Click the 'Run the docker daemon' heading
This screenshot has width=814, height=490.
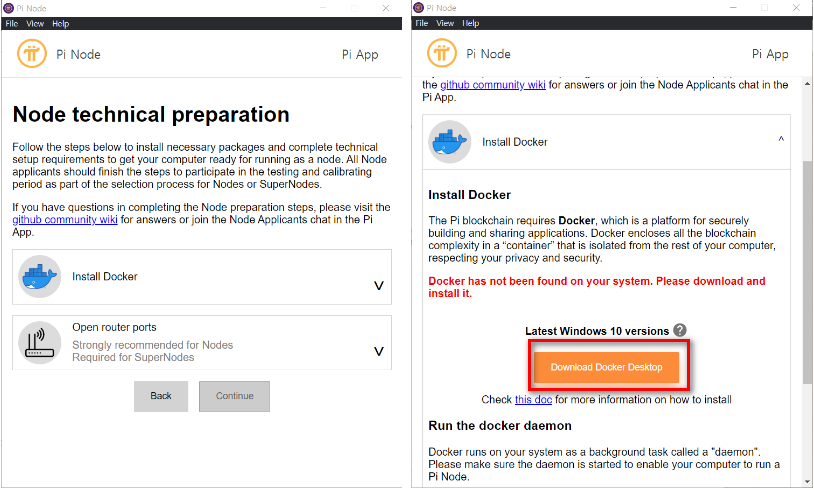pyautogui.click(x=500, y=426)
